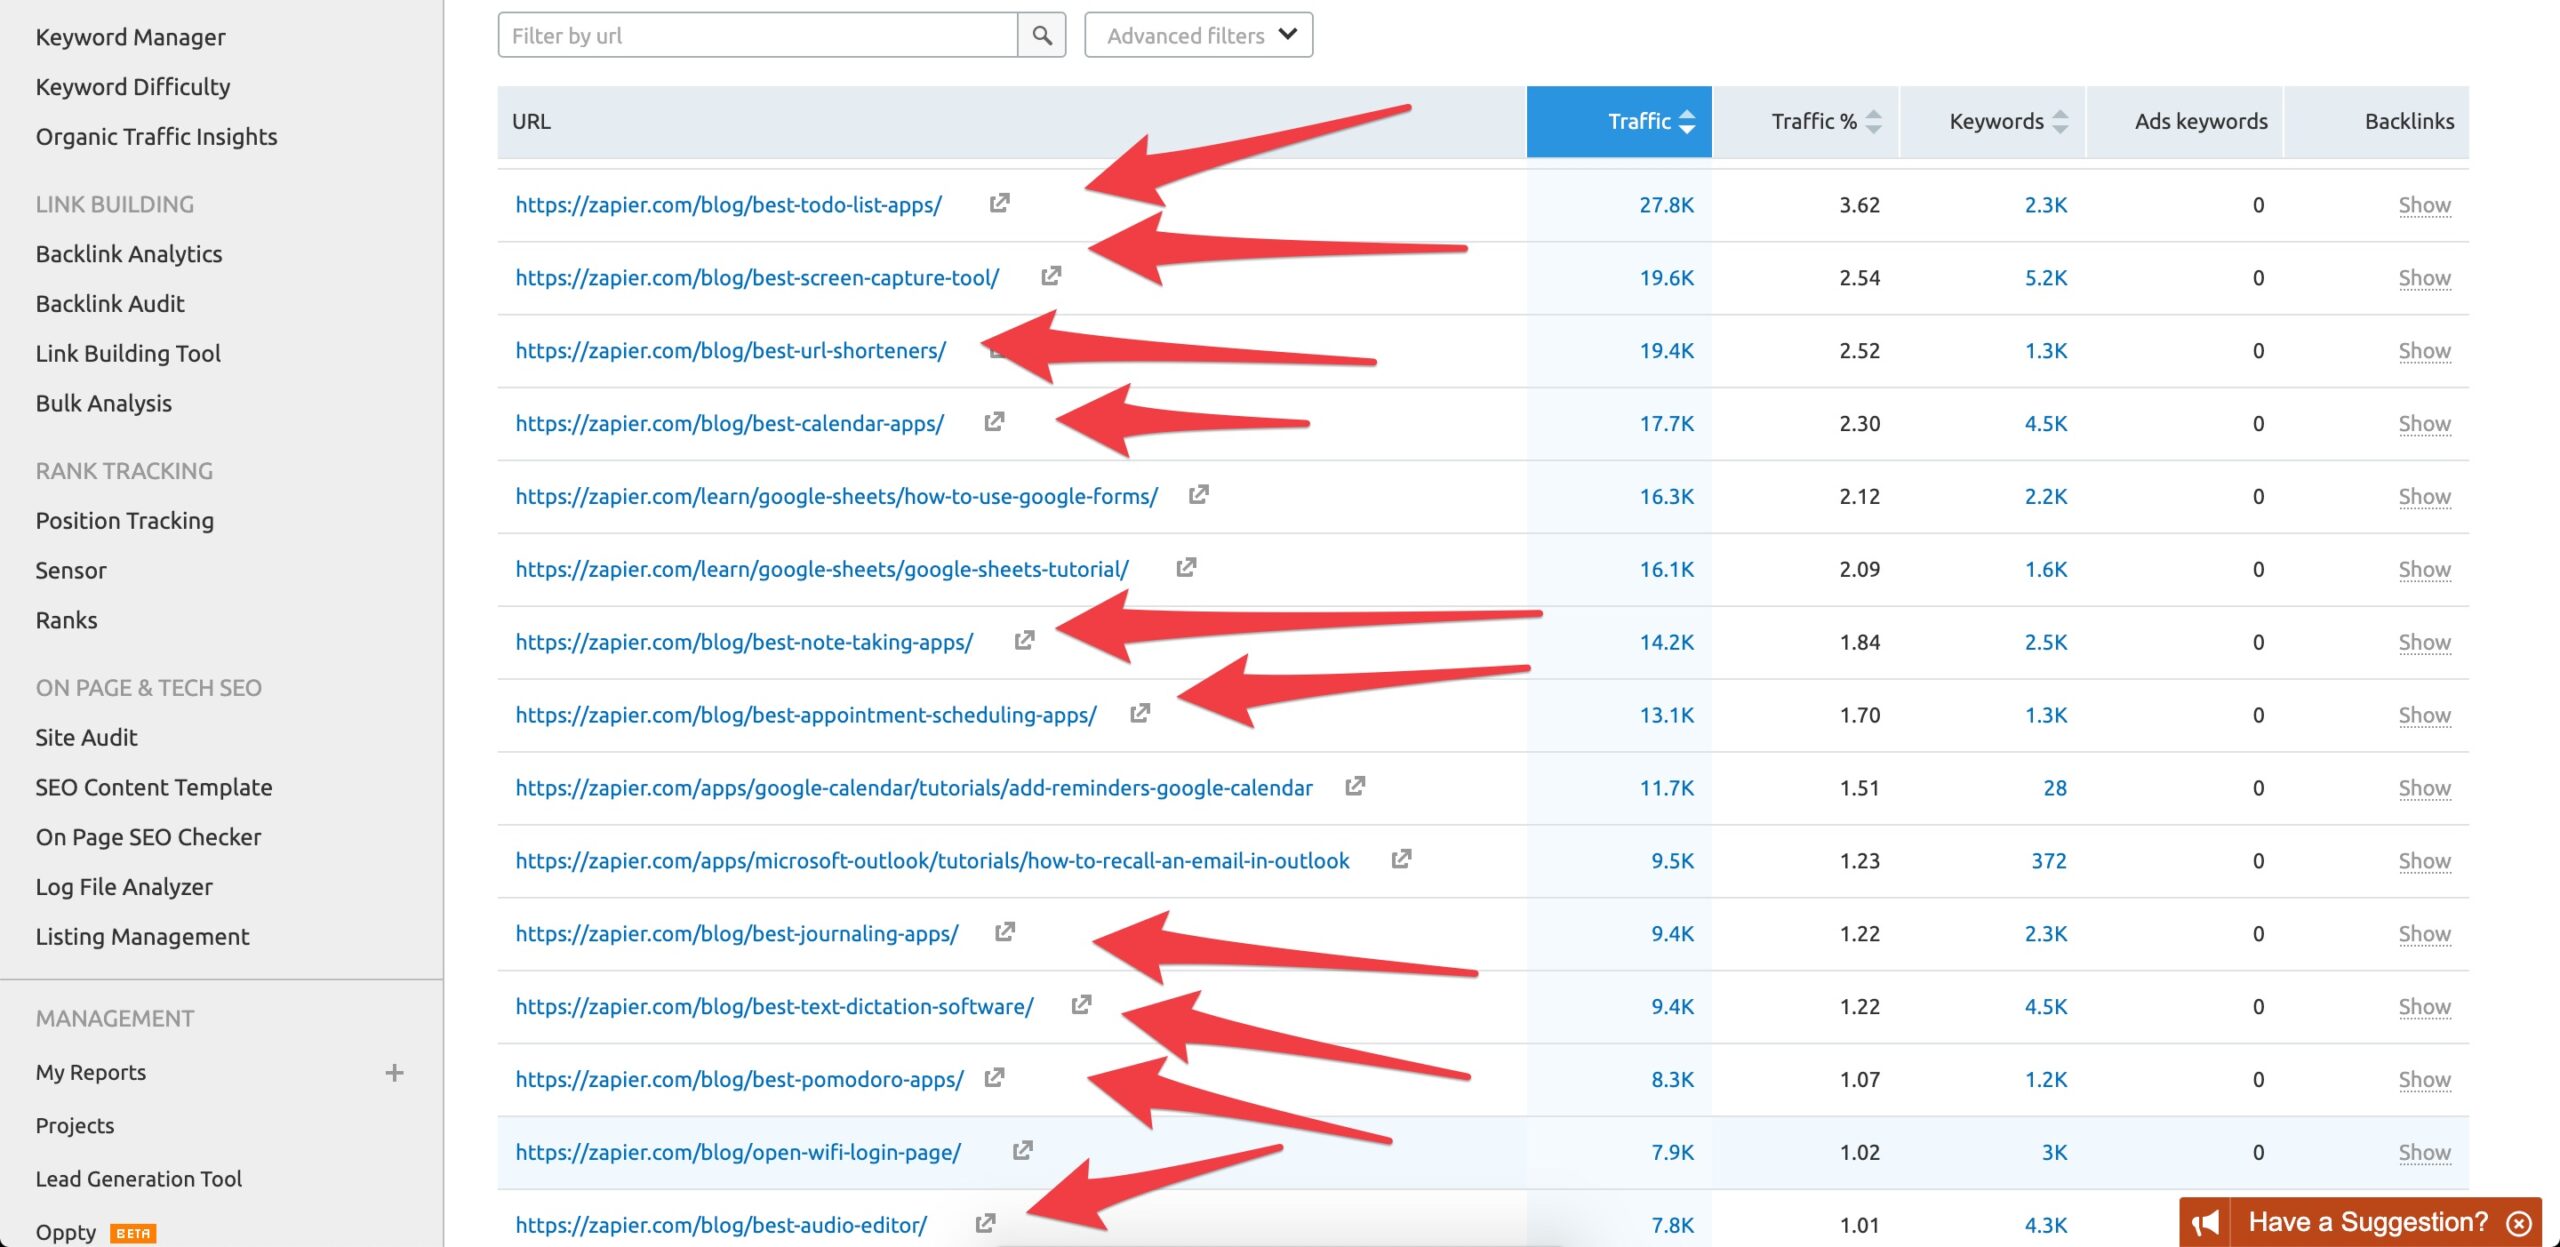Open the best-screen-capture-tool URL link
This screenshot has width=2560, height=1247.
click(x=757, y=278)
